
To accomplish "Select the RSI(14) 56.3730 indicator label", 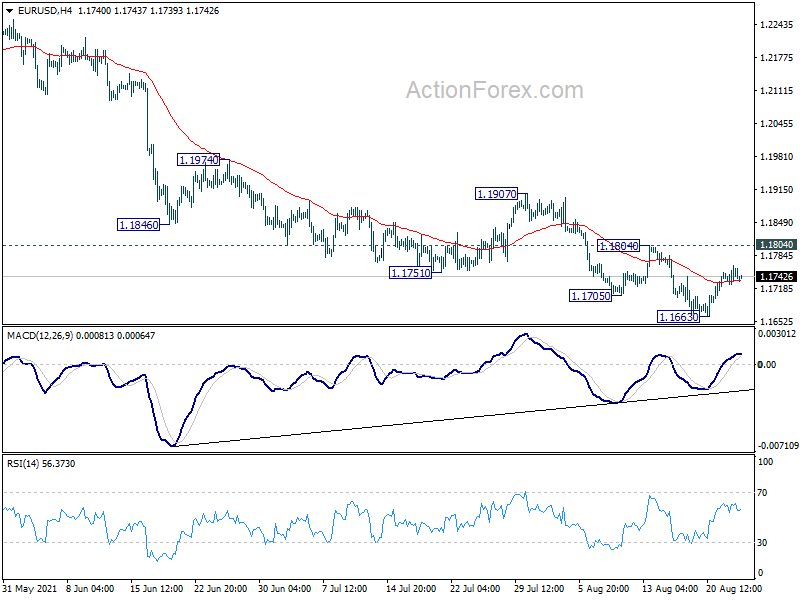I will pyautogui.click(x=41, y=464).
